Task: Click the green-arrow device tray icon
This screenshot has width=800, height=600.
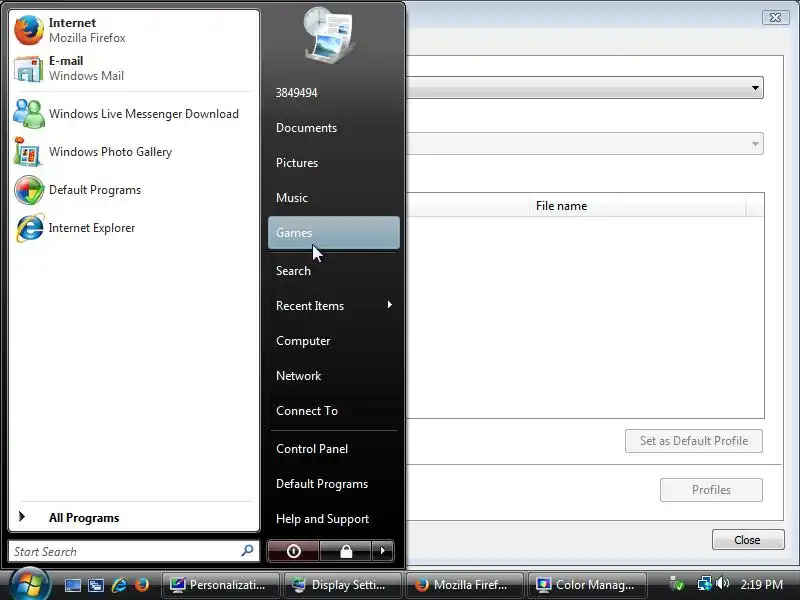Action: click(x=677, y=584)
